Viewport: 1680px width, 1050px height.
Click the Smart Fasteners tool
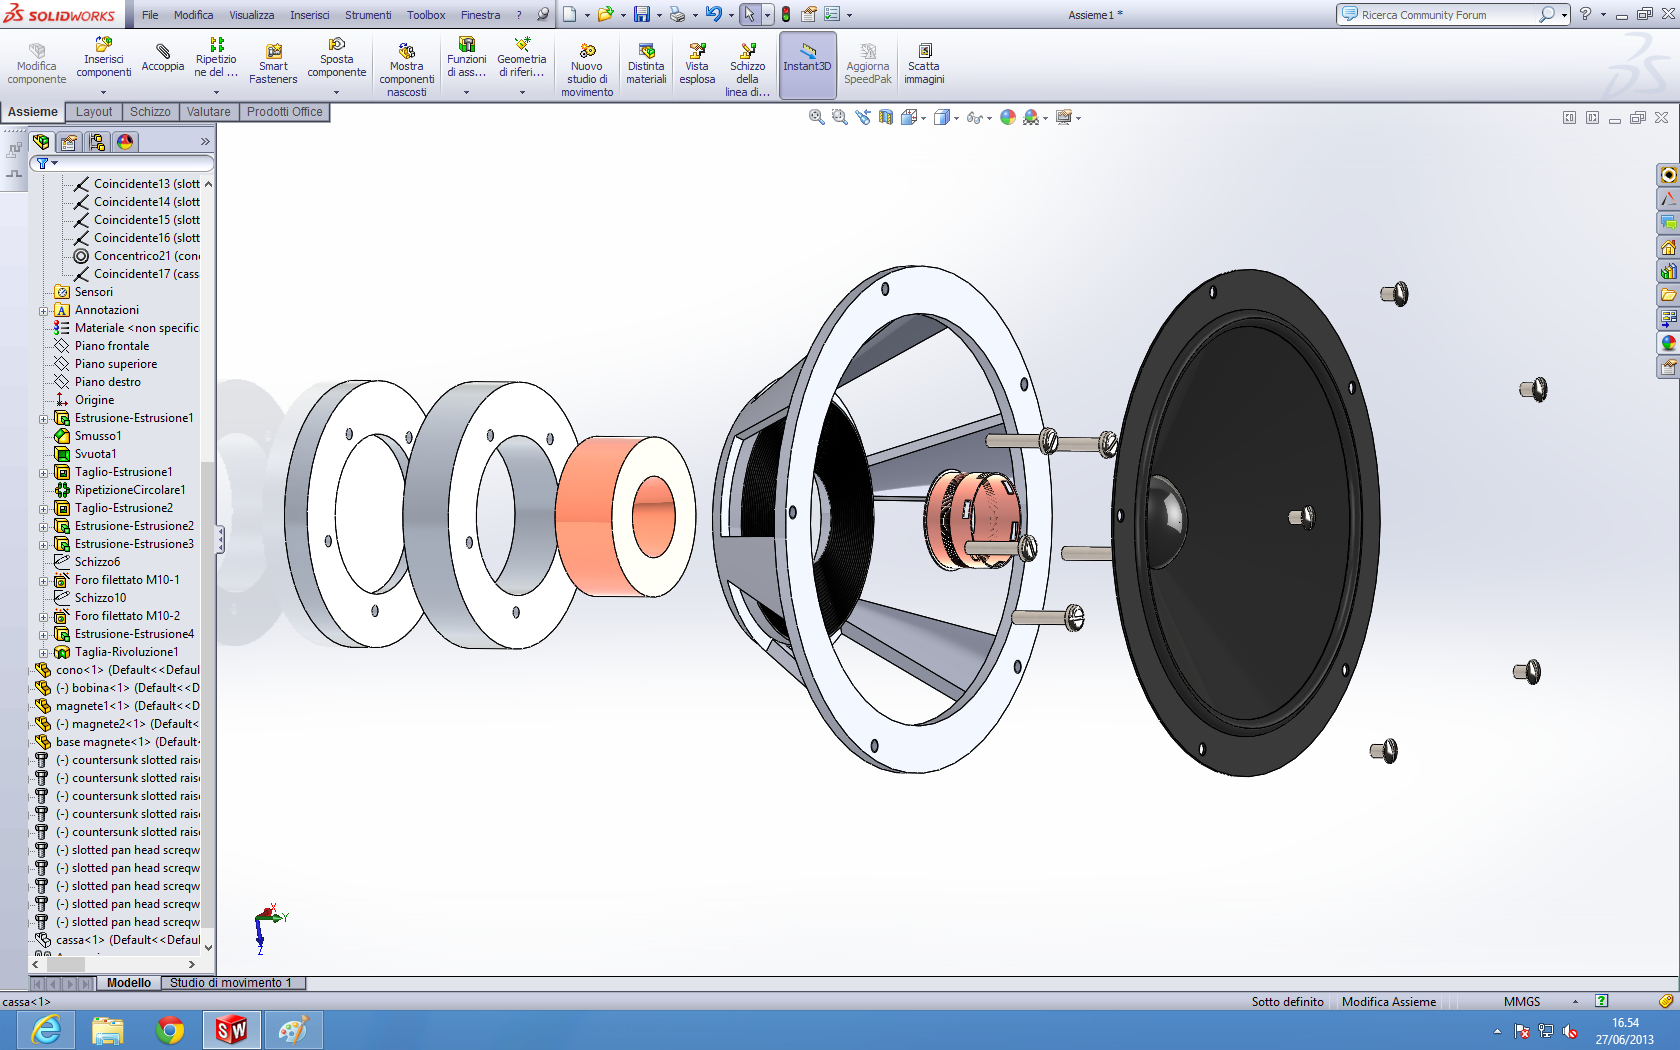[x=273, y=64]
